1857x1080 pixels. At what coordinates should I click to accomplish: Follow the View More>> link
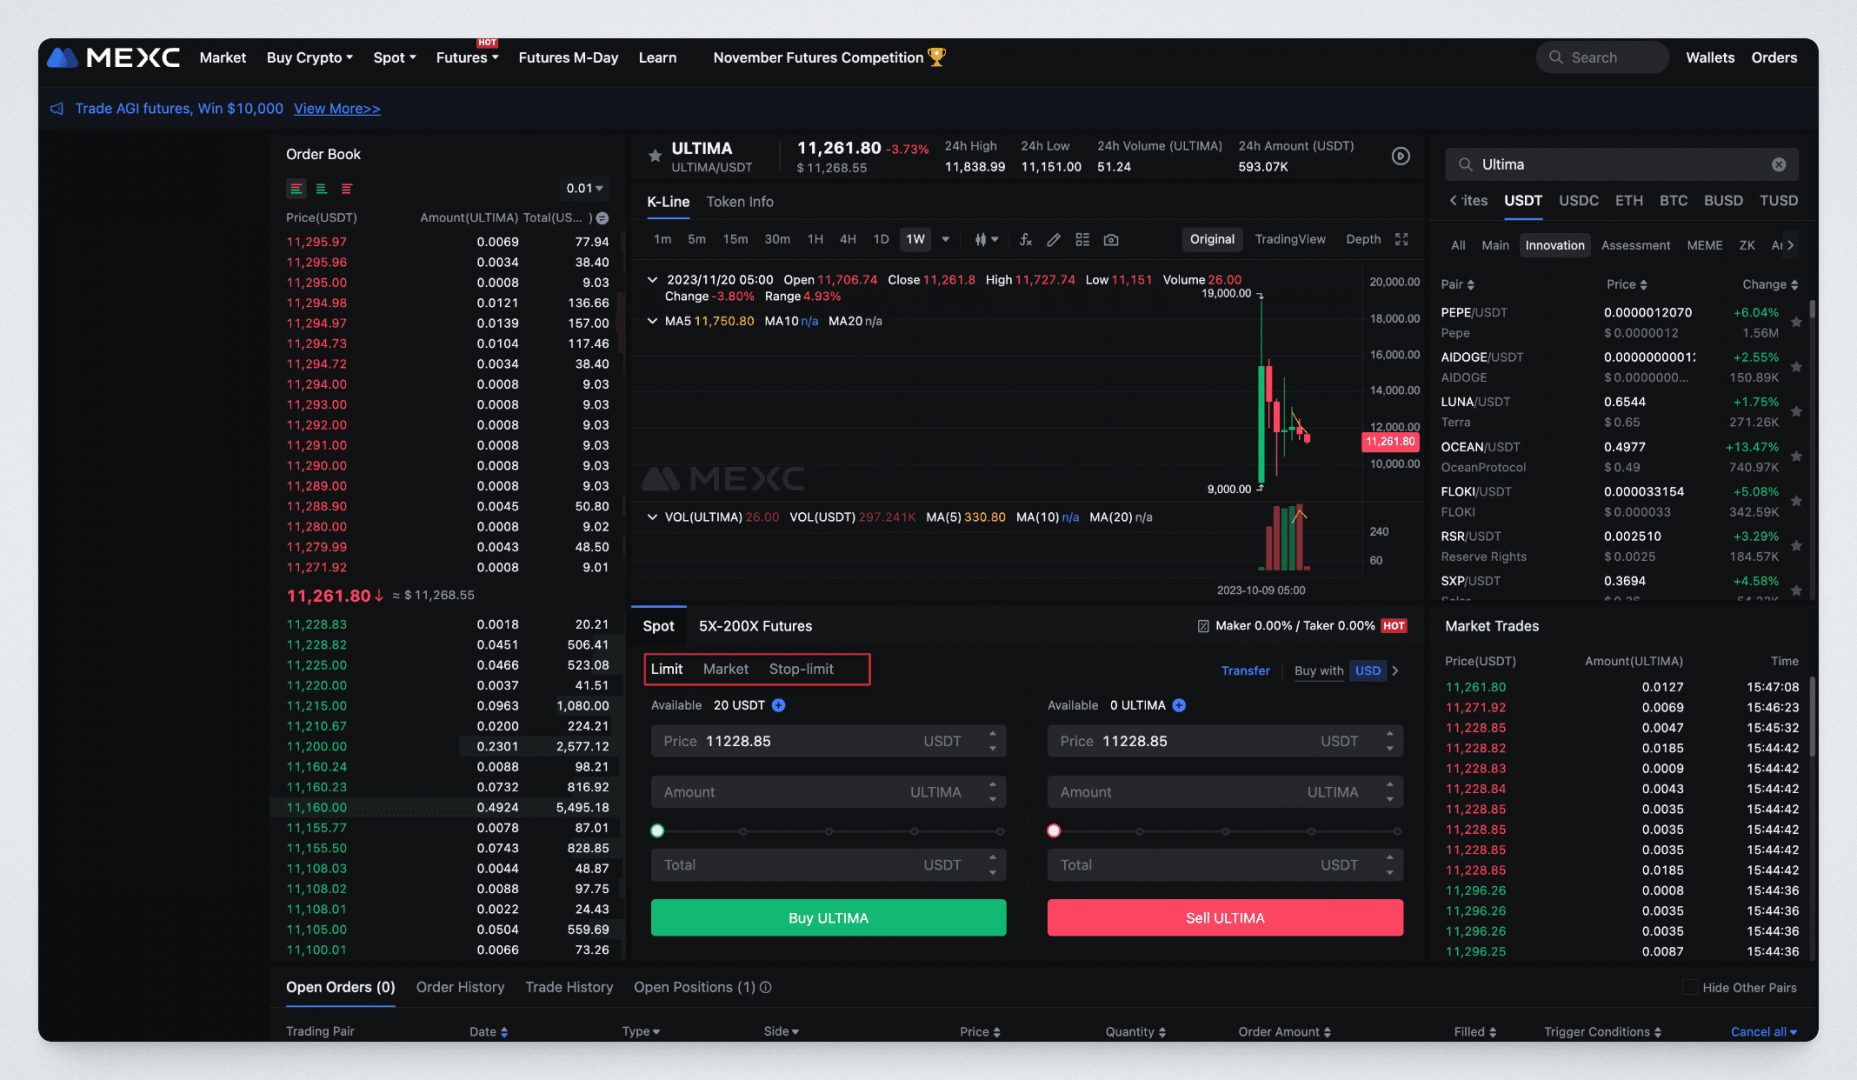click(x=336, y=109)
